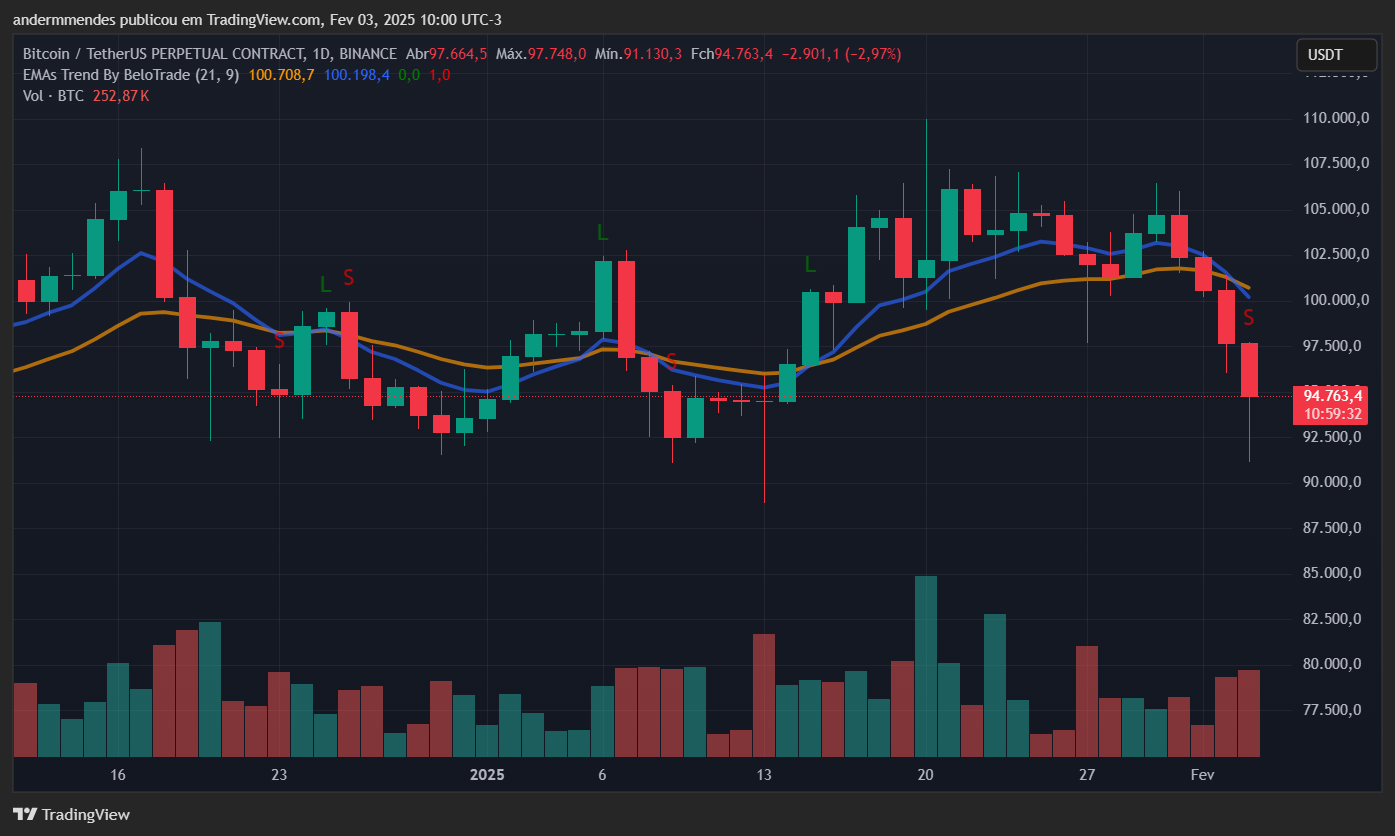Click the 97.500,0 price axis label
This screenshot has width=1395, height=836.
point(1334,346)
